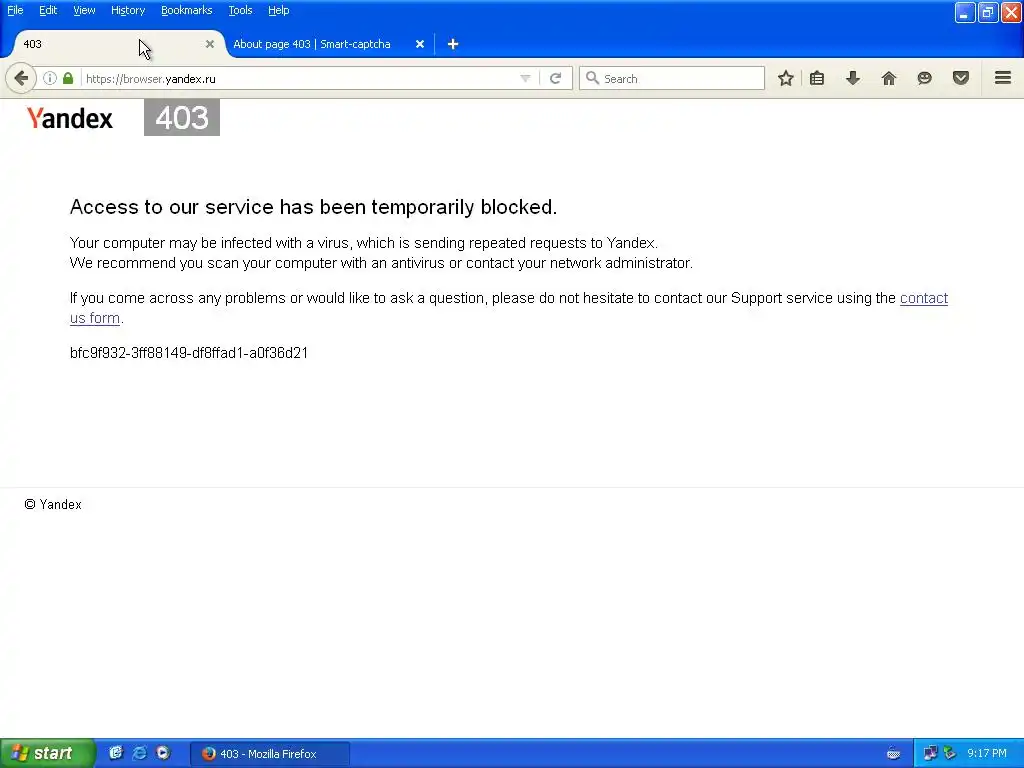The height and width of the screenshot is (768, 1024).
Task: Click the safely remove hardware tray icon
Action: click(950, 753)
